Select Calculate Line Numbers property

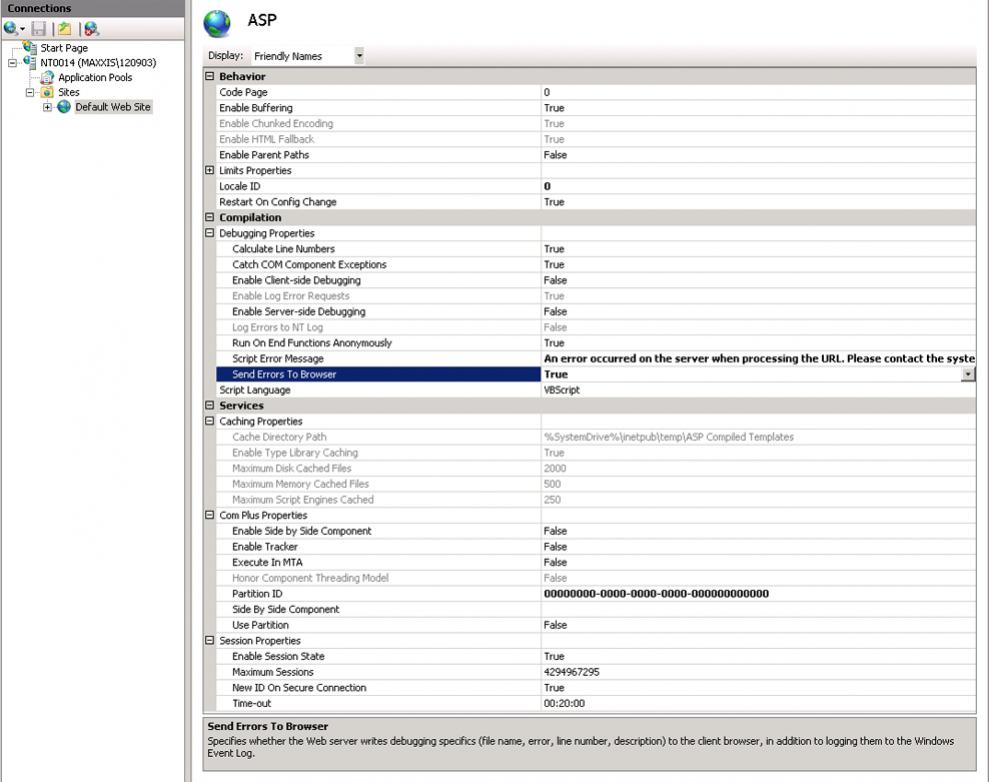click(x=595, y=248)
